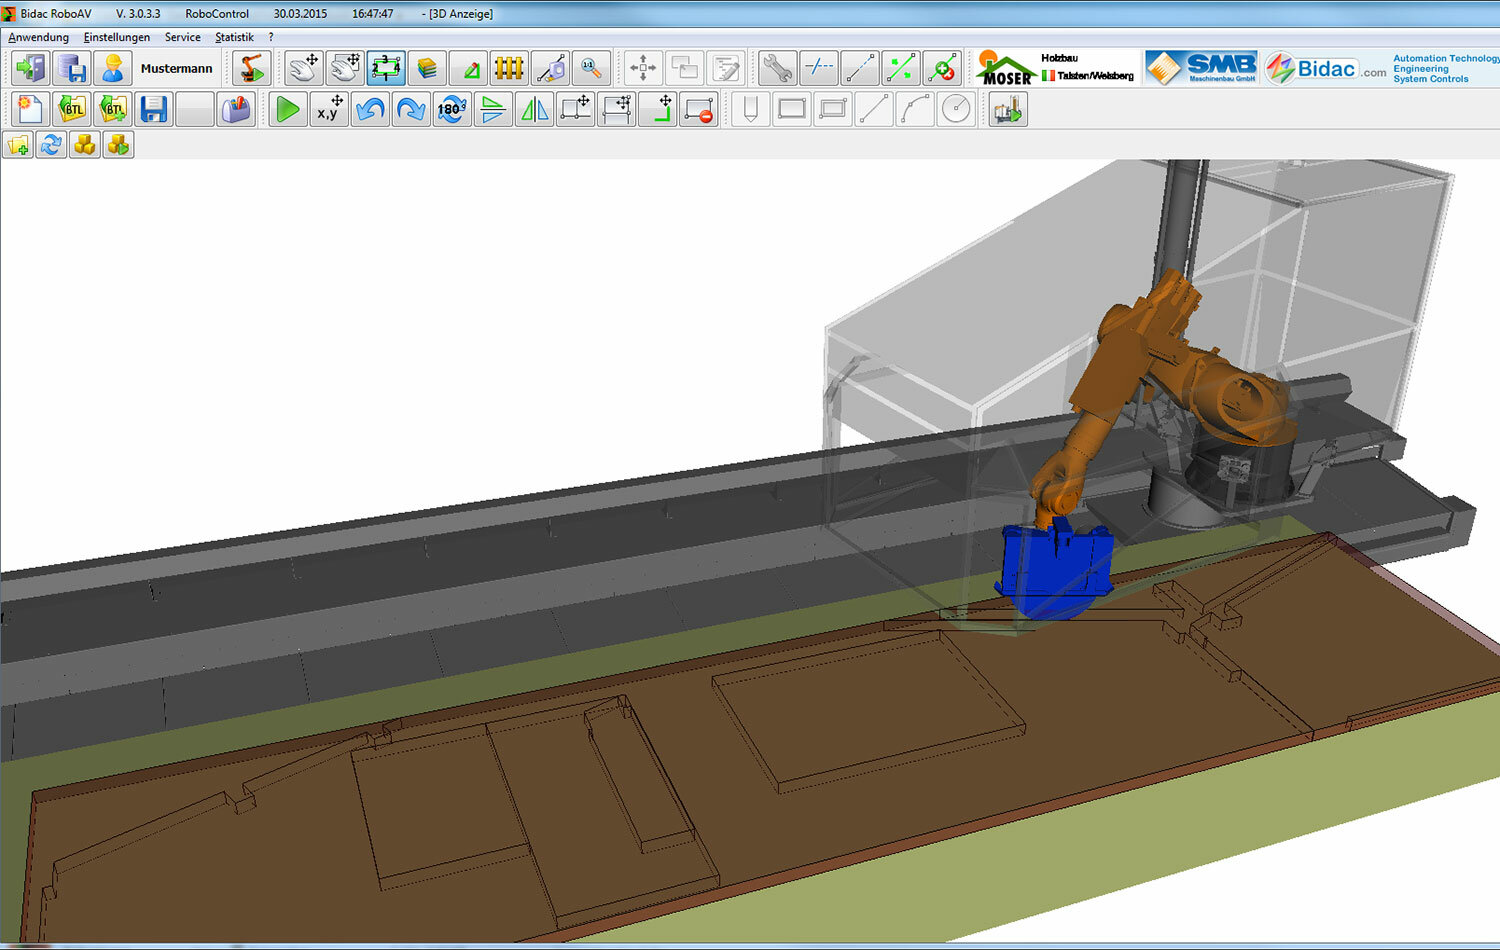The width and height of the screenshot is (1500, 950).
Task: Click the yellow cubes icon
Action: click(85, 145)
